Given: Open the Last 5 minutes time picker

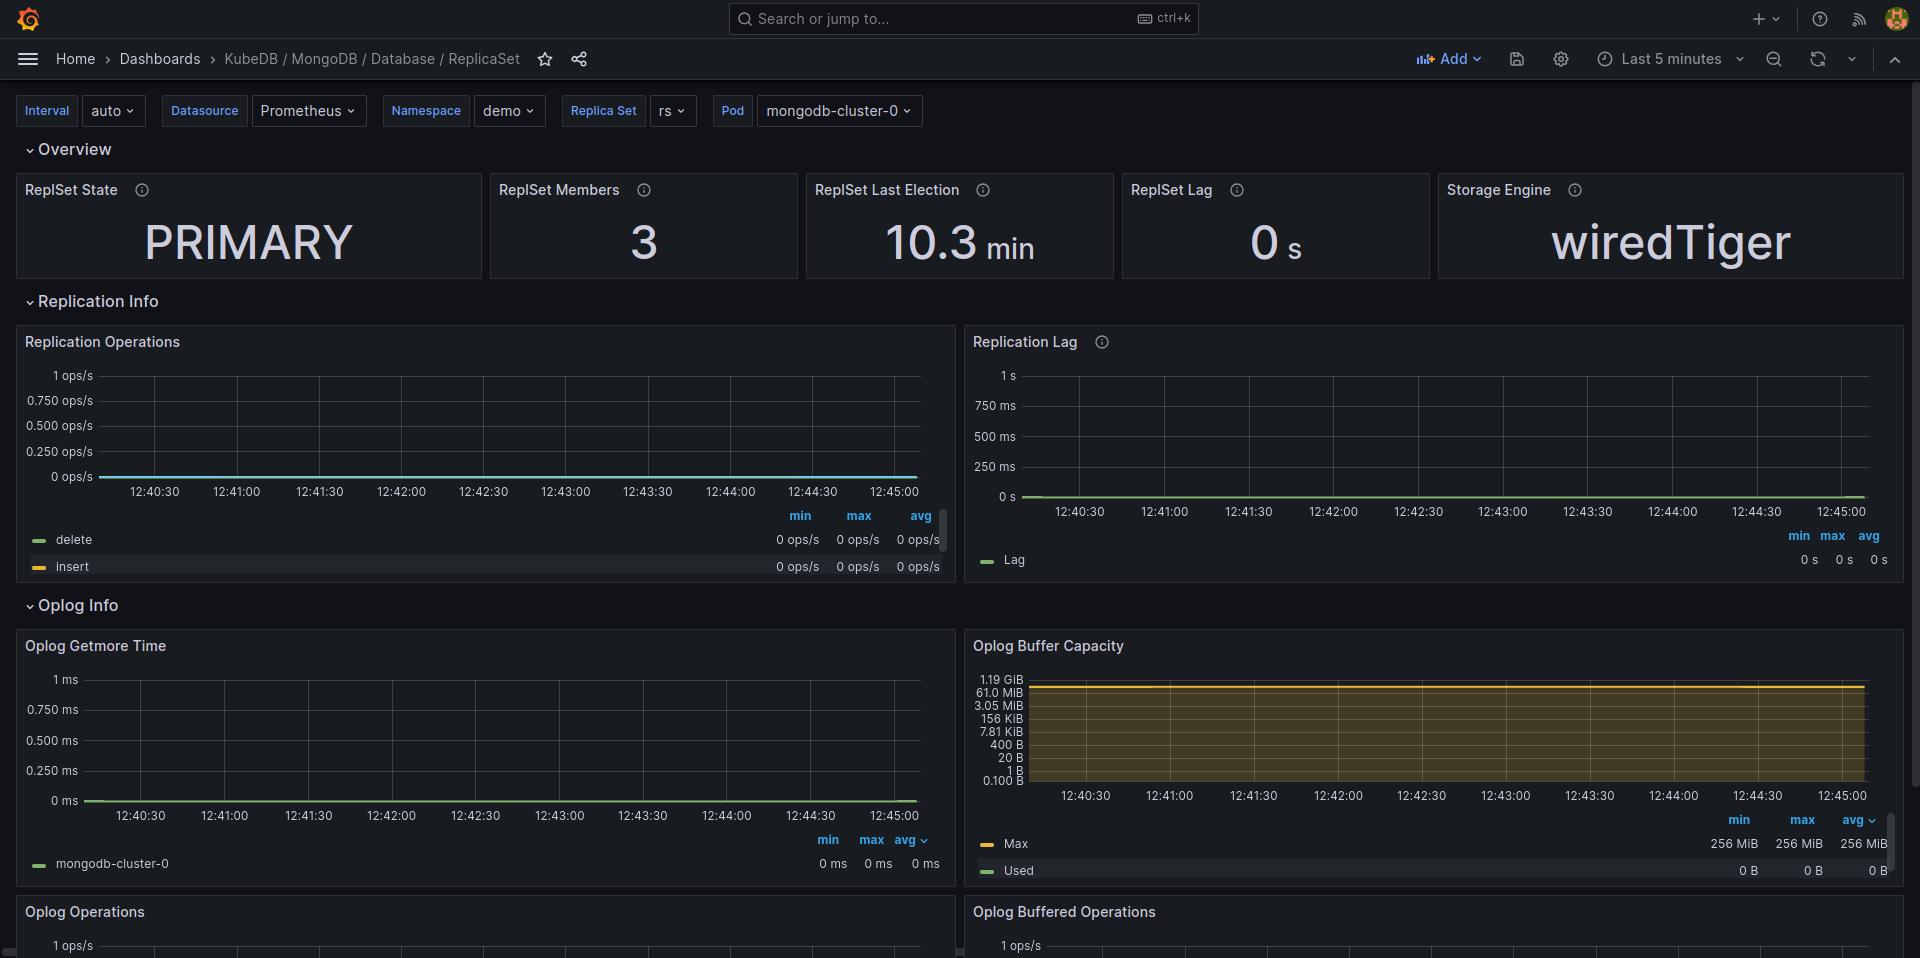Looking at the screenshot, I should [1671, 59].
